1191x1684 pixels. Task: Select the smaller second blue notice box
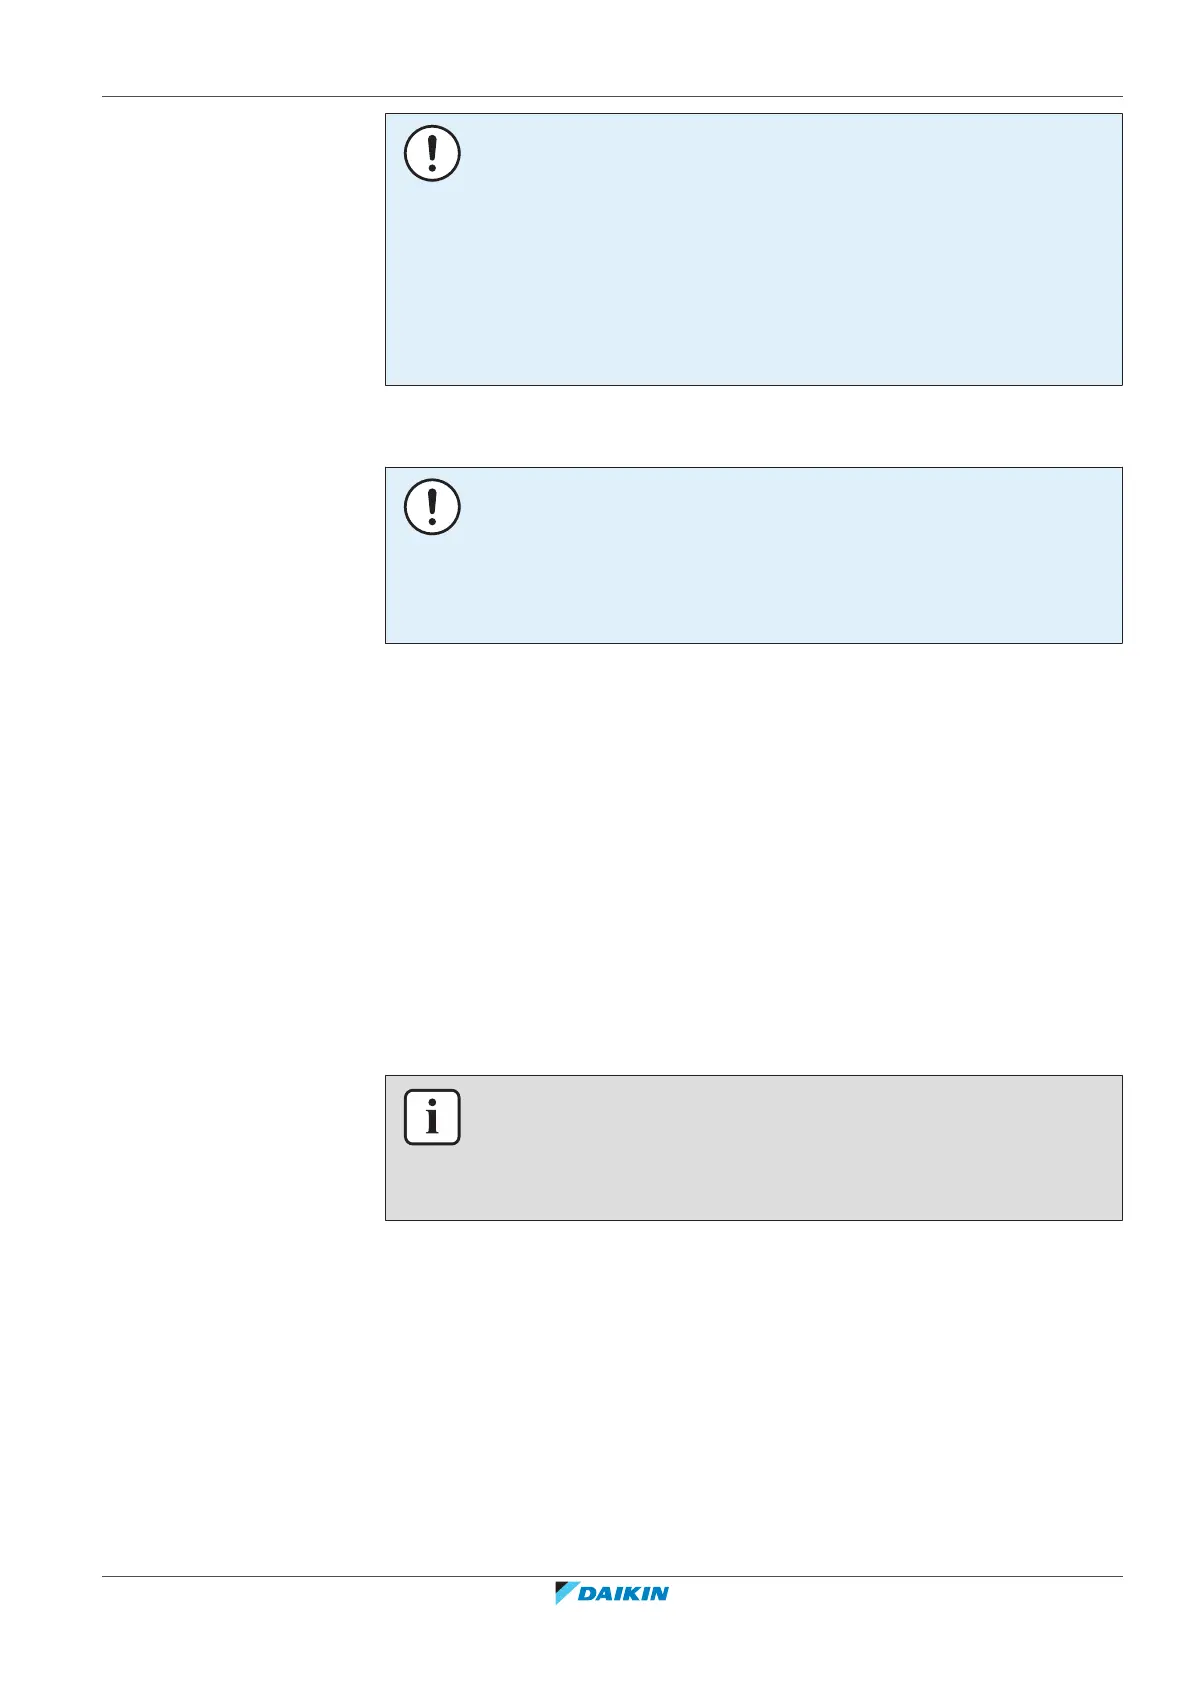[753, 555]
